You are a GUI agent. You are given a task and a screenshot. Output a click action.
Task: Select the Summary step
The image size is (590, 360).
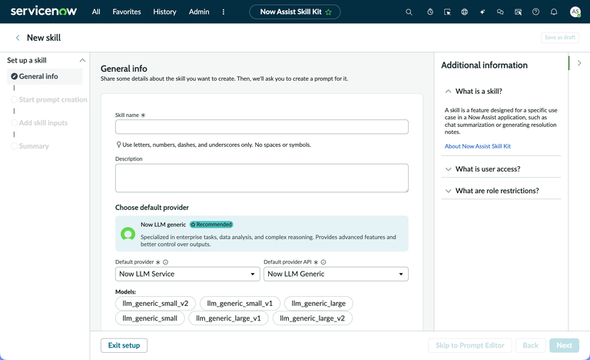point(30,146)
